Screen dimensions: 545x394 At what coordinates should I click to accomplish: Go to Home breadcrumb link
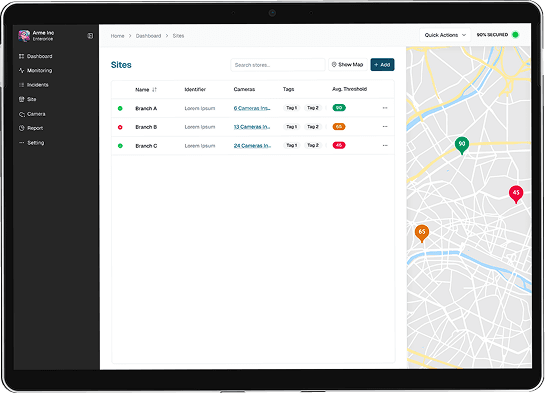[117, 36]
